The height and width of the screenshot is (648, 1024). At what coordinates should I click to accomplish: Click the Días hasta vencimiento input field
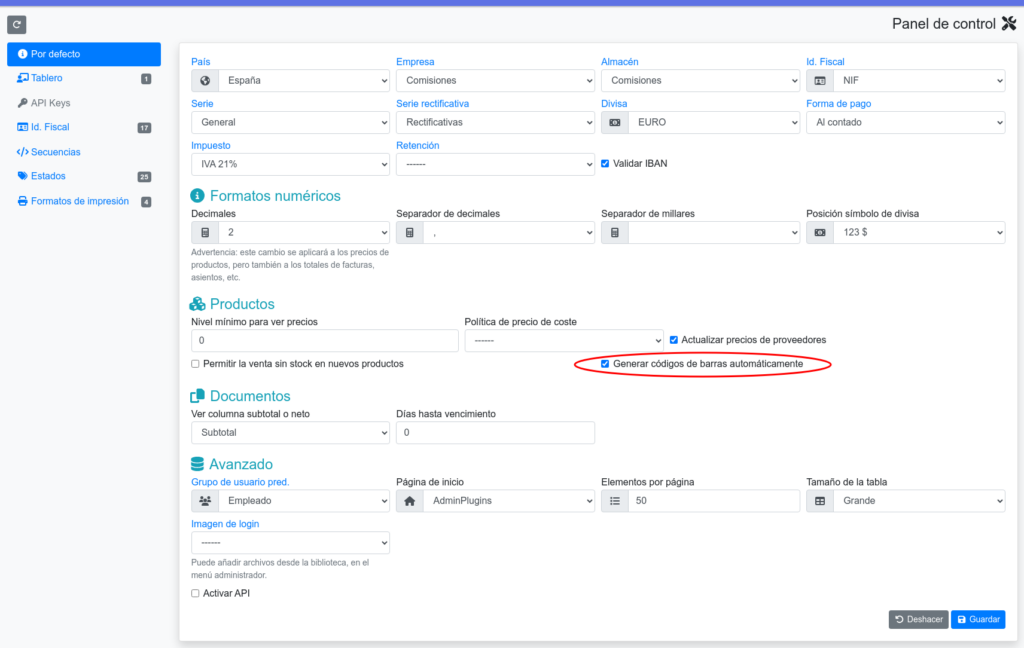pyautogui.click(x=495, y=432)
